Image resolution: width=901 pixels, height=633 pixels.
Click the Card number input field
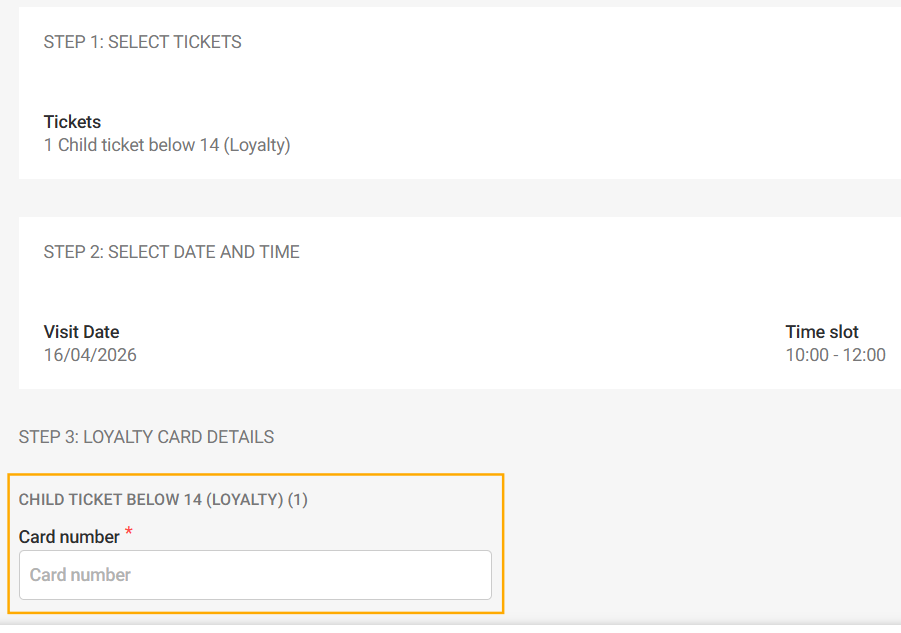[255, 575]
